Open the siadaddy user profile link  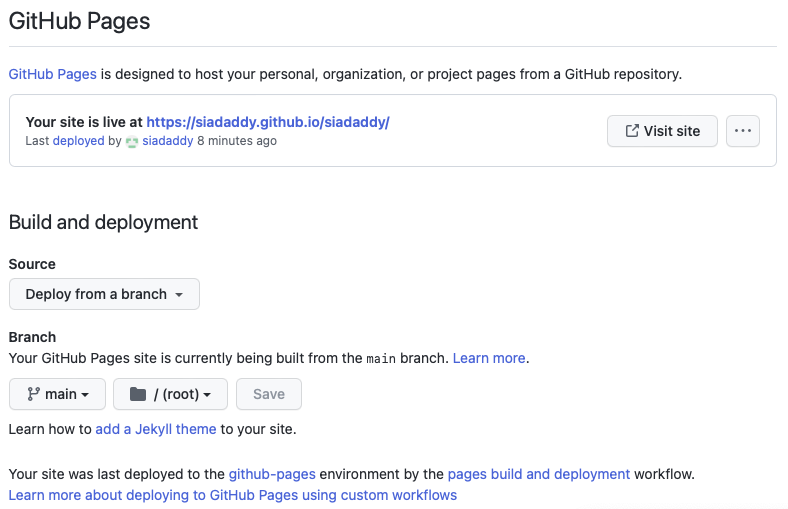coord(167,141)
